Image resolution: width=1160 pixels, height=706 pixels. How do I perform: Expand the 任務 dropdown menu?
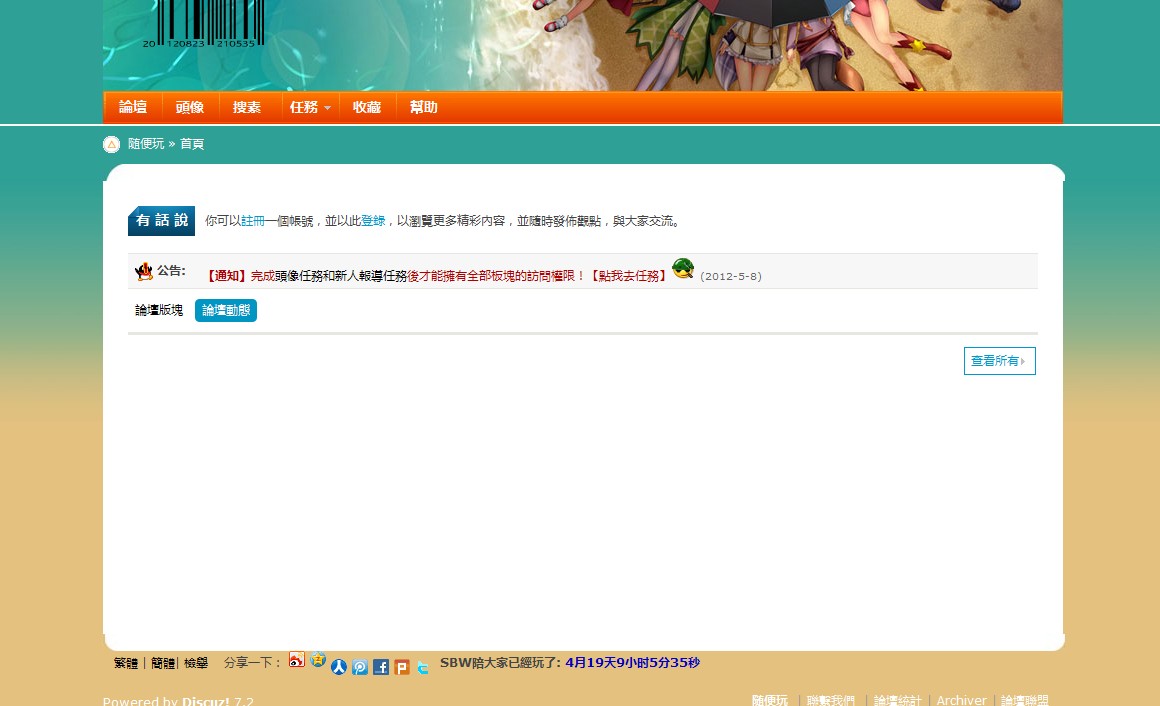310,107
